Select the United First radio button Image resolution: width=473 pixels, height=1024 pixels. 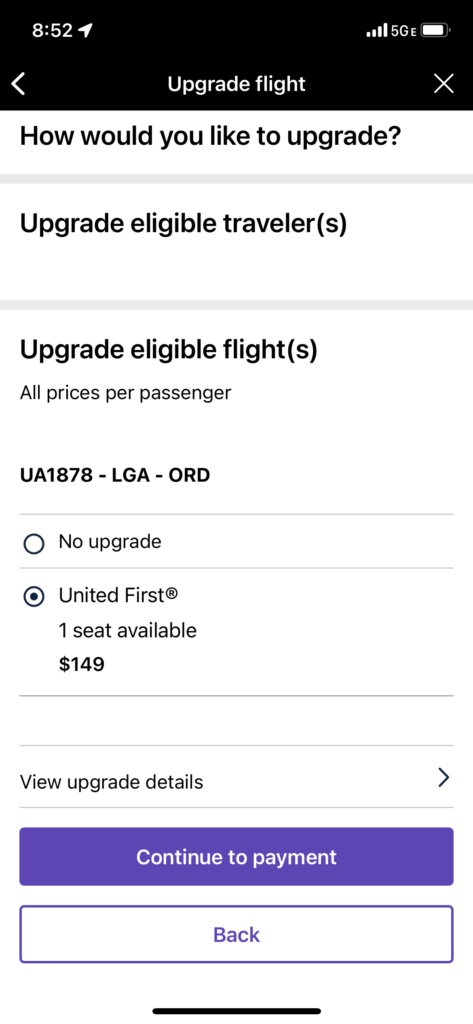click(x=33, y=597)
